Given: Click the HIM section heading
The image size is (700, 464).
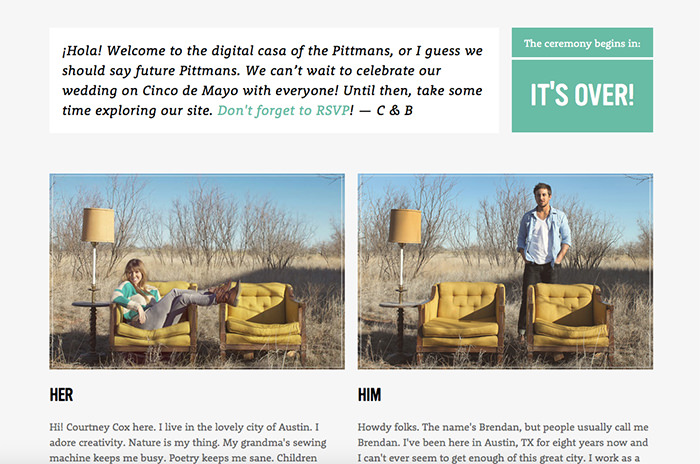Looking at the screenshot, I should click(x=369, y=395).
